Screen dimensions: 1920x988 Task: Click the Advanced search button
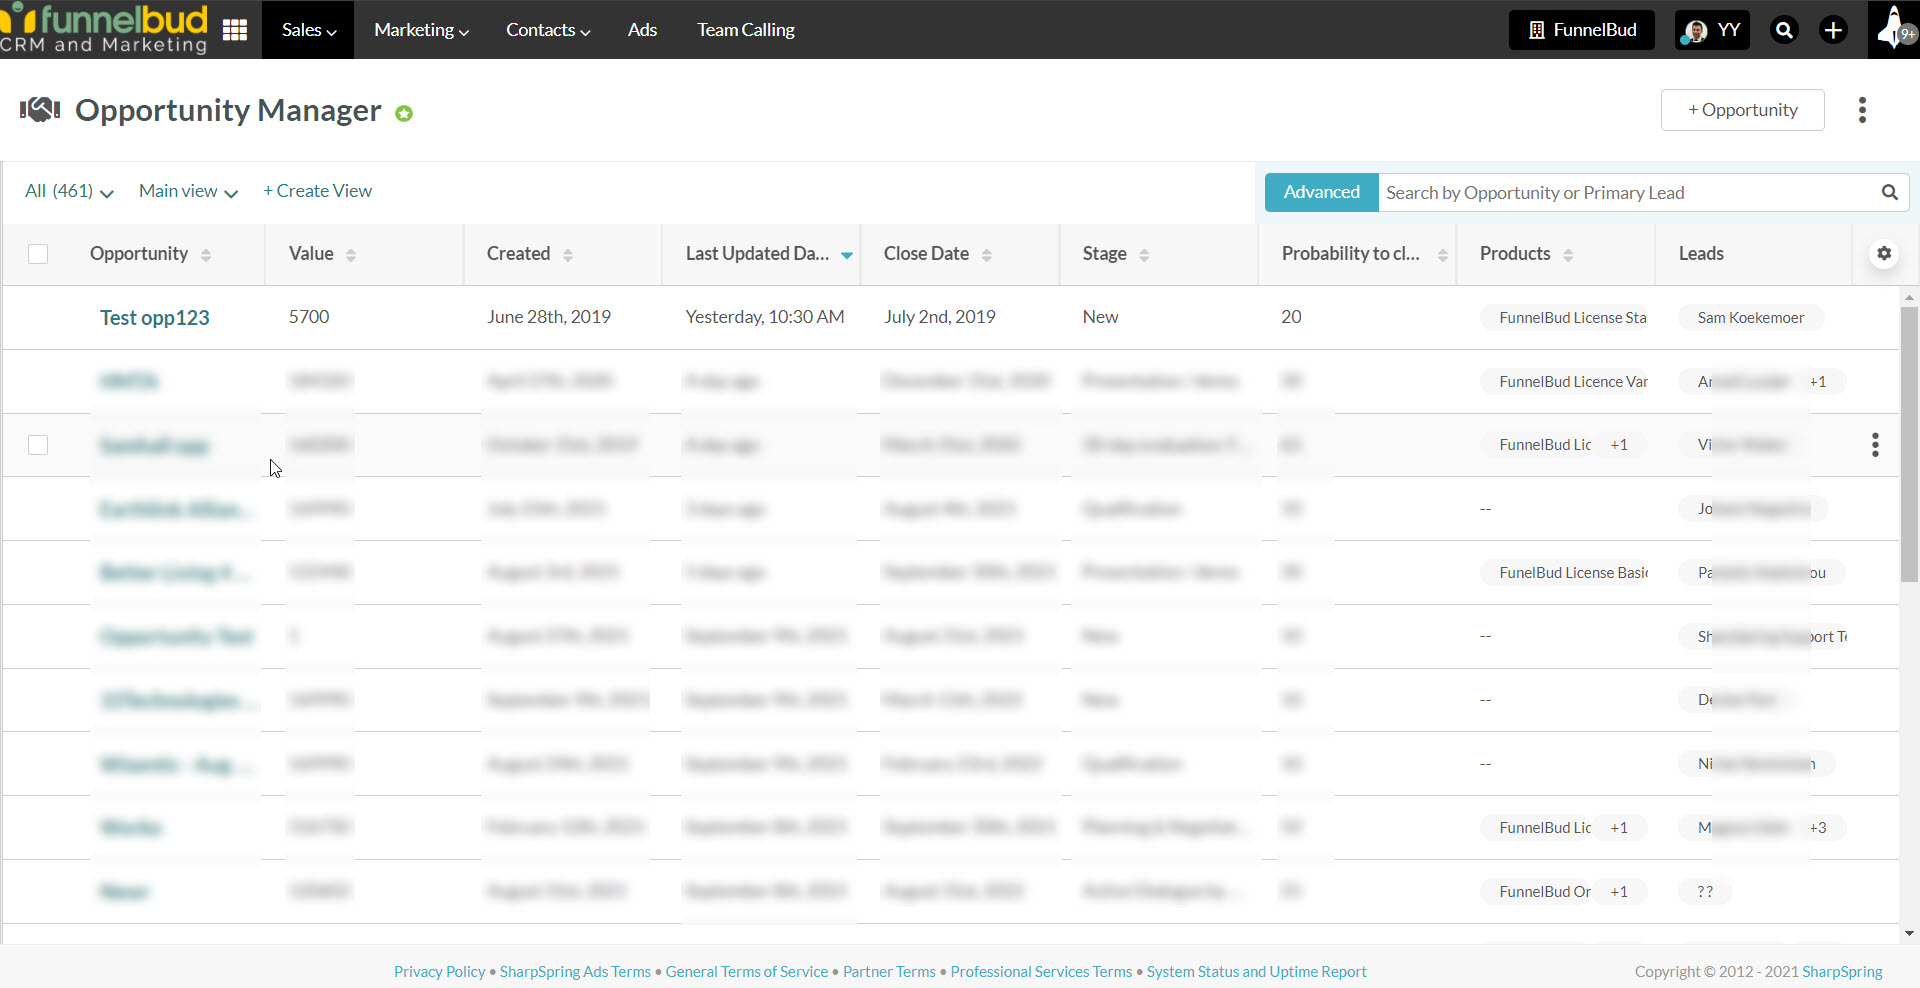click(x=1322, y=192)
